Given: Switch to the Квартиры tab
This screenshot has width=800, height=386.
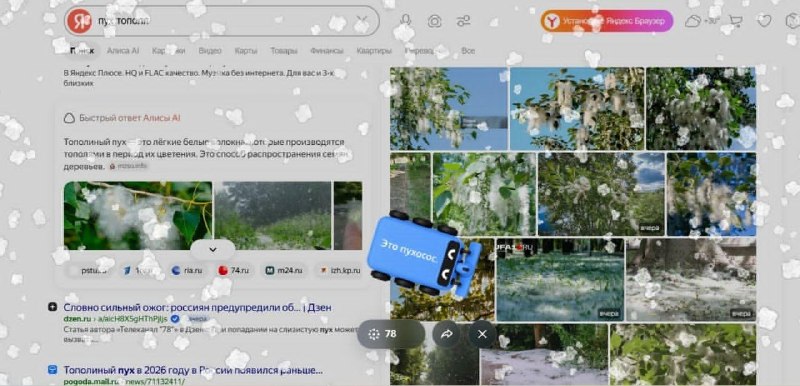Looking at the screenshot, I should click(x=374, y=50).
